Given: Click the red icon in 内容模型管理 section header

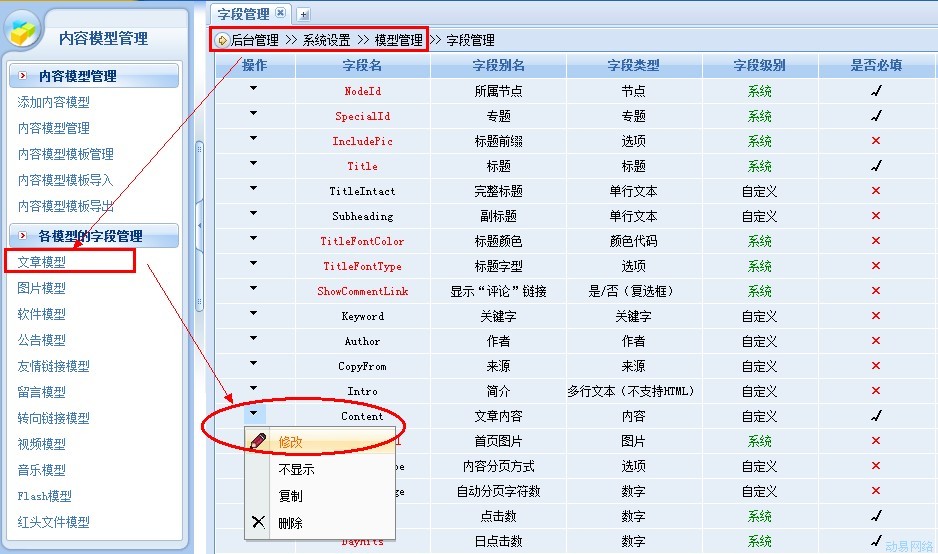Looking at the screenshot, I should click(23, 76).
